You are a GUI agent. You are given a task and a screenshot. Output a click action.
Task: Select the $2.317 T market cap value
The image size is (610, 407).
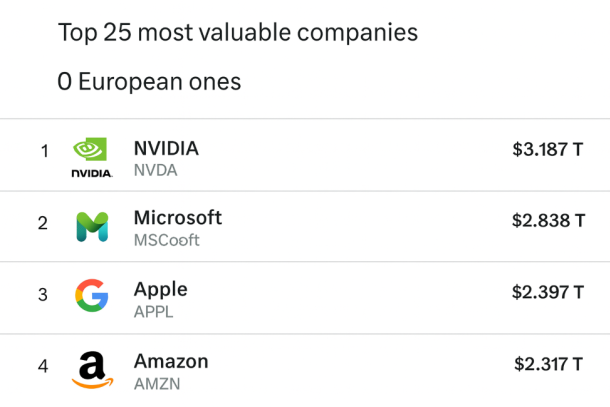point(549,364)
